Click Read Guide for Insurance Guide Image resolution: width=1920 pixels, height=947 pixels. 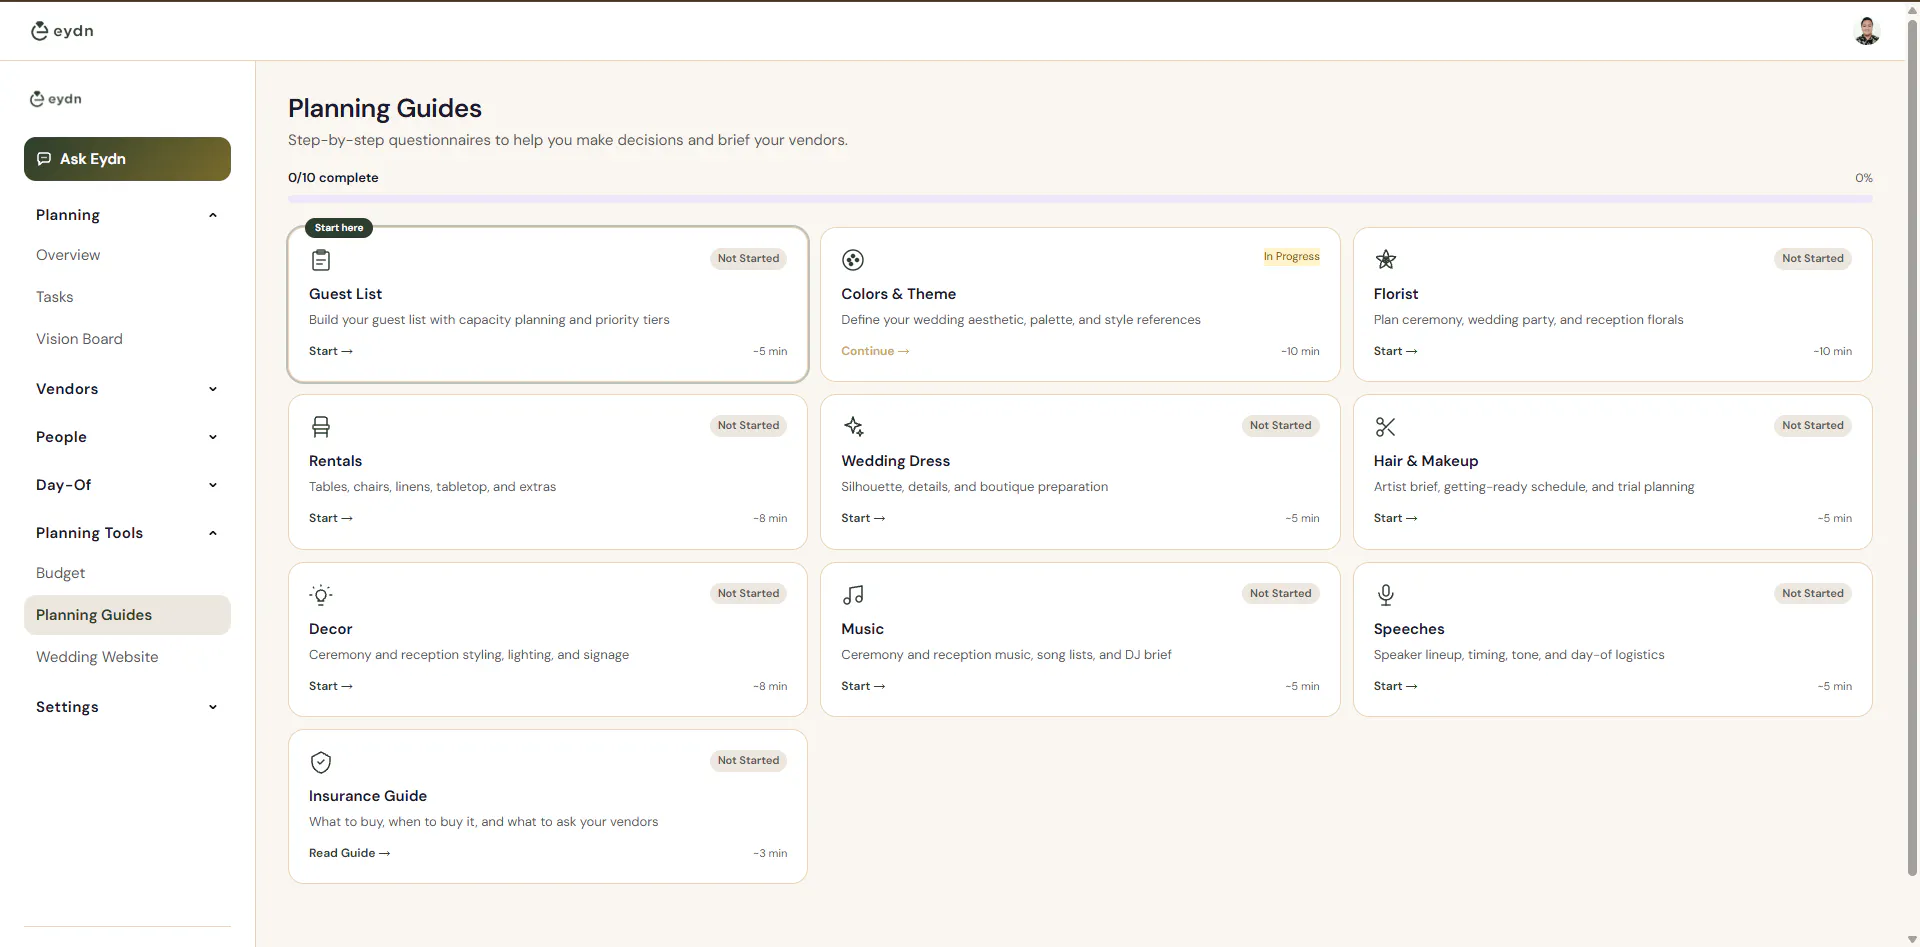[x=349, y=853]
